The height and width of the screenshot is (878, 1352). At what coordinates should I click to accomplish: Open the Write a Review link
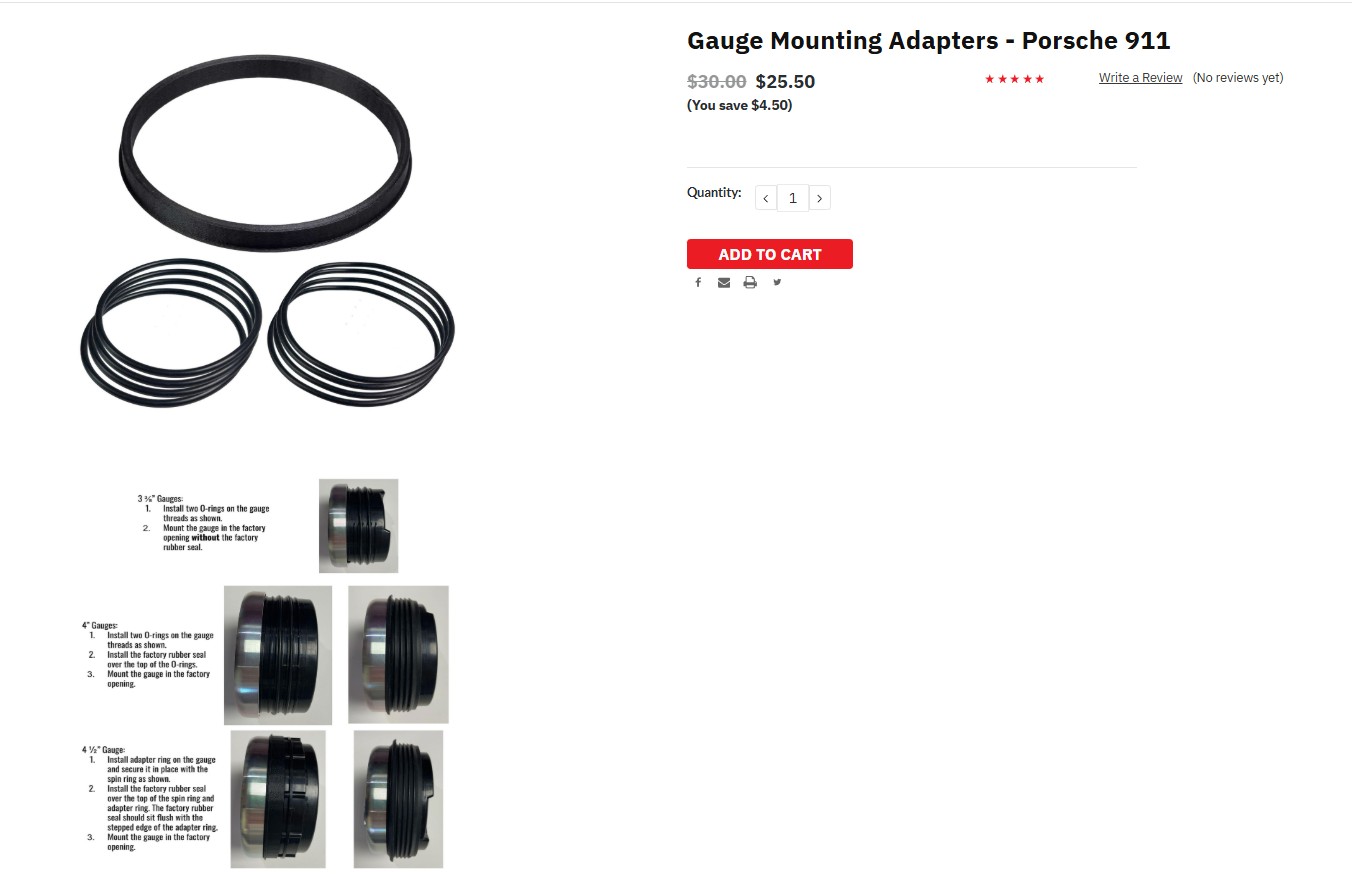pos(1140,78)
